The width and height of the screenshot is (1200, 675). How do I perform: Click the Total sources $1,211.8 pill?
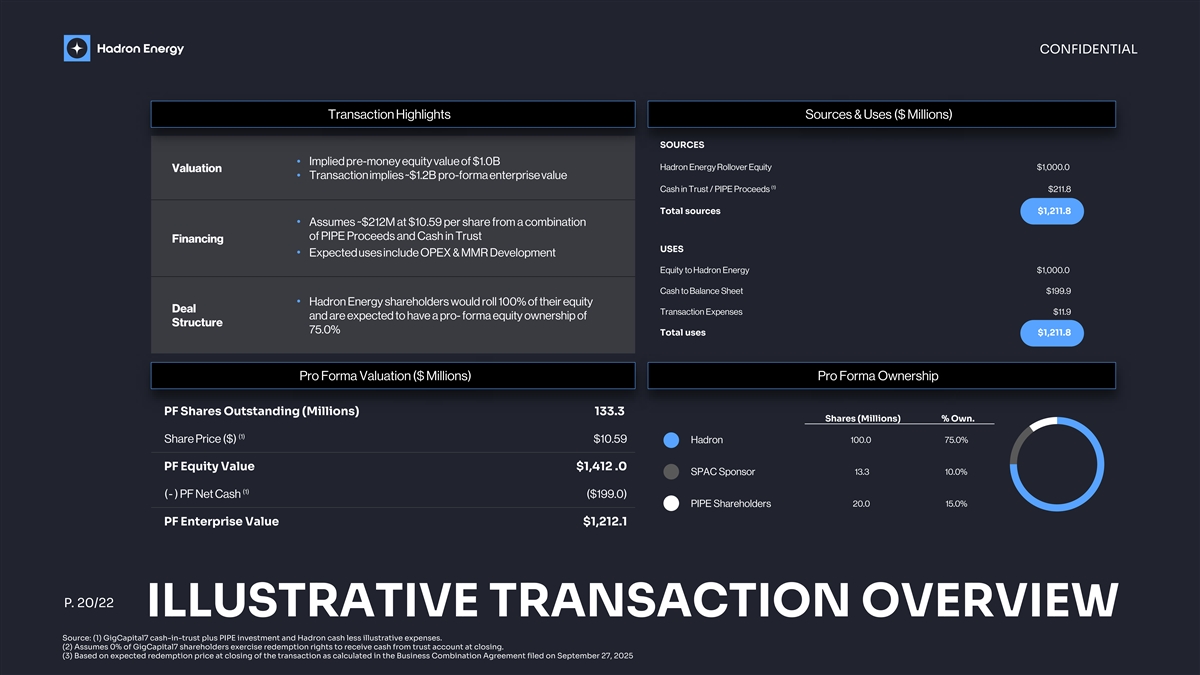tap(1052, 211)
